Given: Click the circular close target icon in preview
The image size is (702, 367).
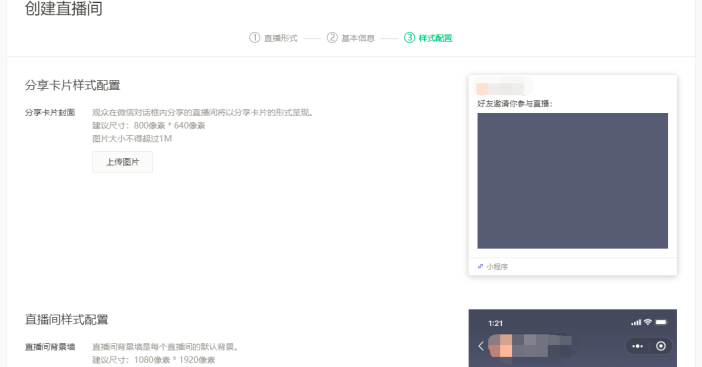Looking at the screenshot, I should 661,346.
